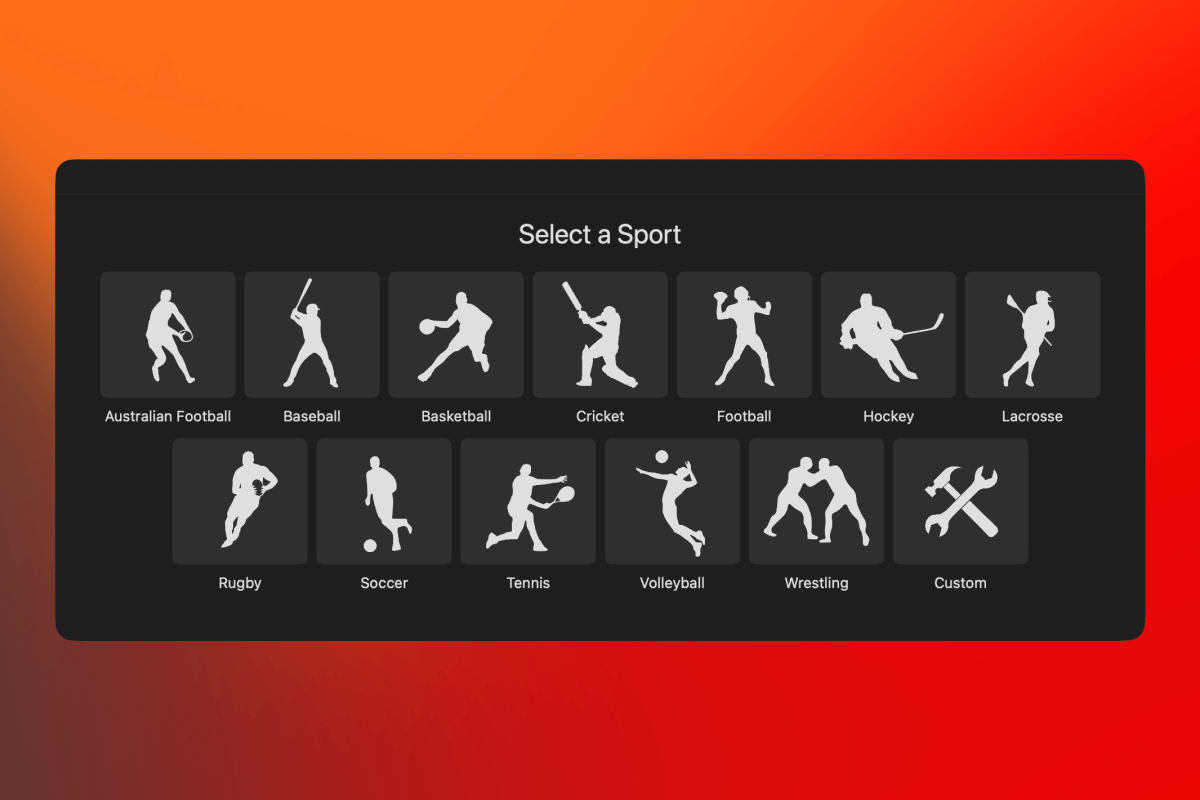Select the Cricket batsman icon
The height and width of the screenshot is (800, 1200).
[600, 335]
